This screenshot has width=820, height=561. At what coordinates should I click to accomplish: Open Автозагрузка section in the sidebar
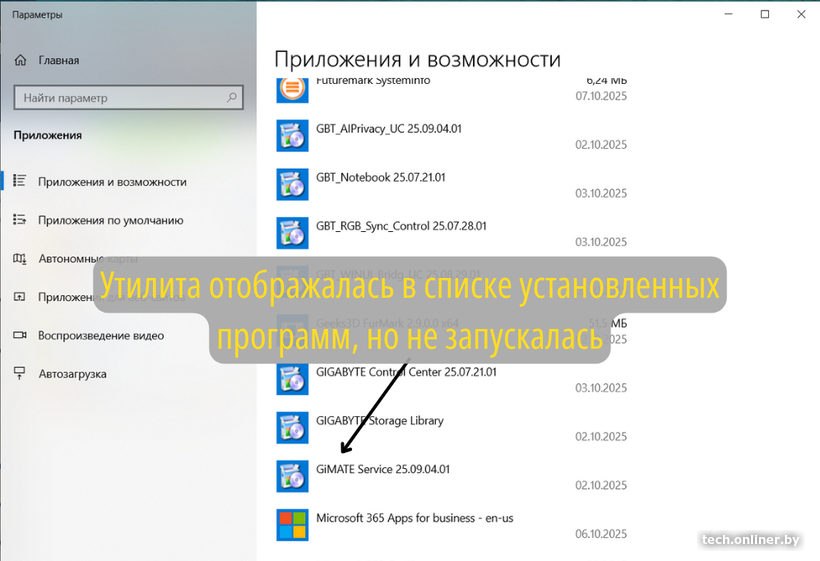tap(72, 374)
